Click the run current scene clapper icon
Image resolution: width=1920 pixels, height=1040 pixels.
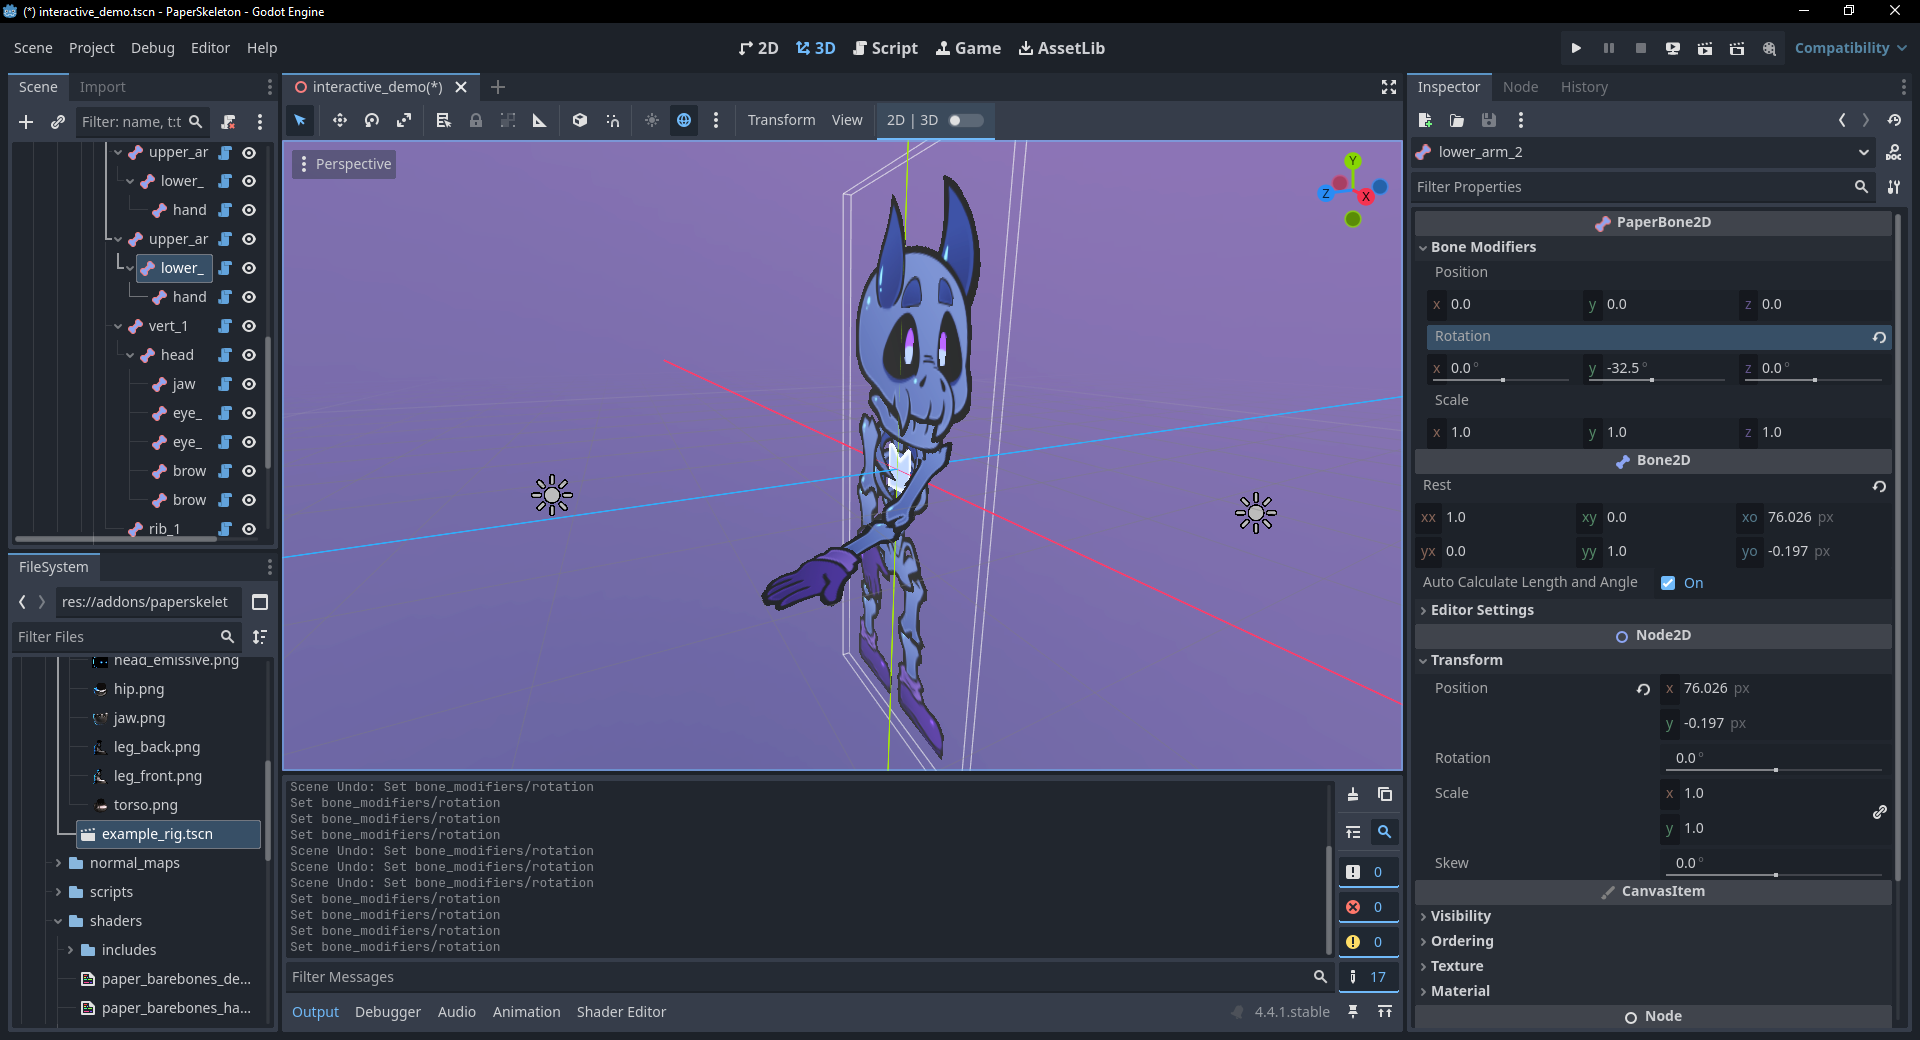[1705, 48]
